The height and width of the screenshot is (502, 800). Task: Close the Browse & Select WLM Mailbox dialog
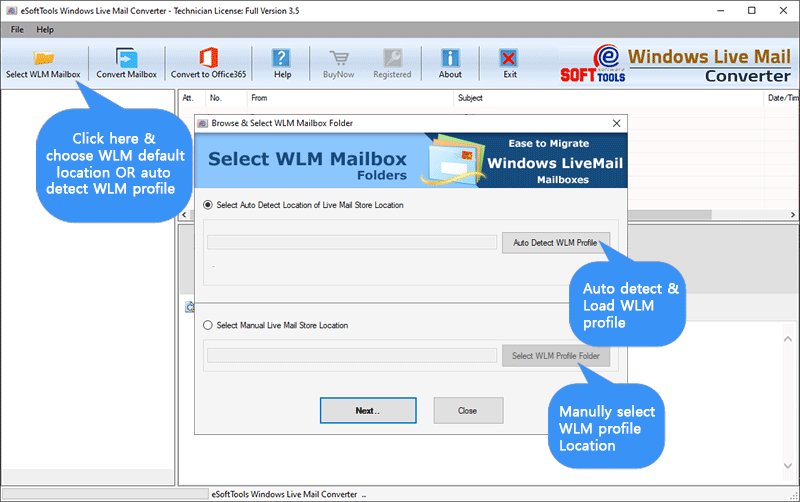pos(616,123)
